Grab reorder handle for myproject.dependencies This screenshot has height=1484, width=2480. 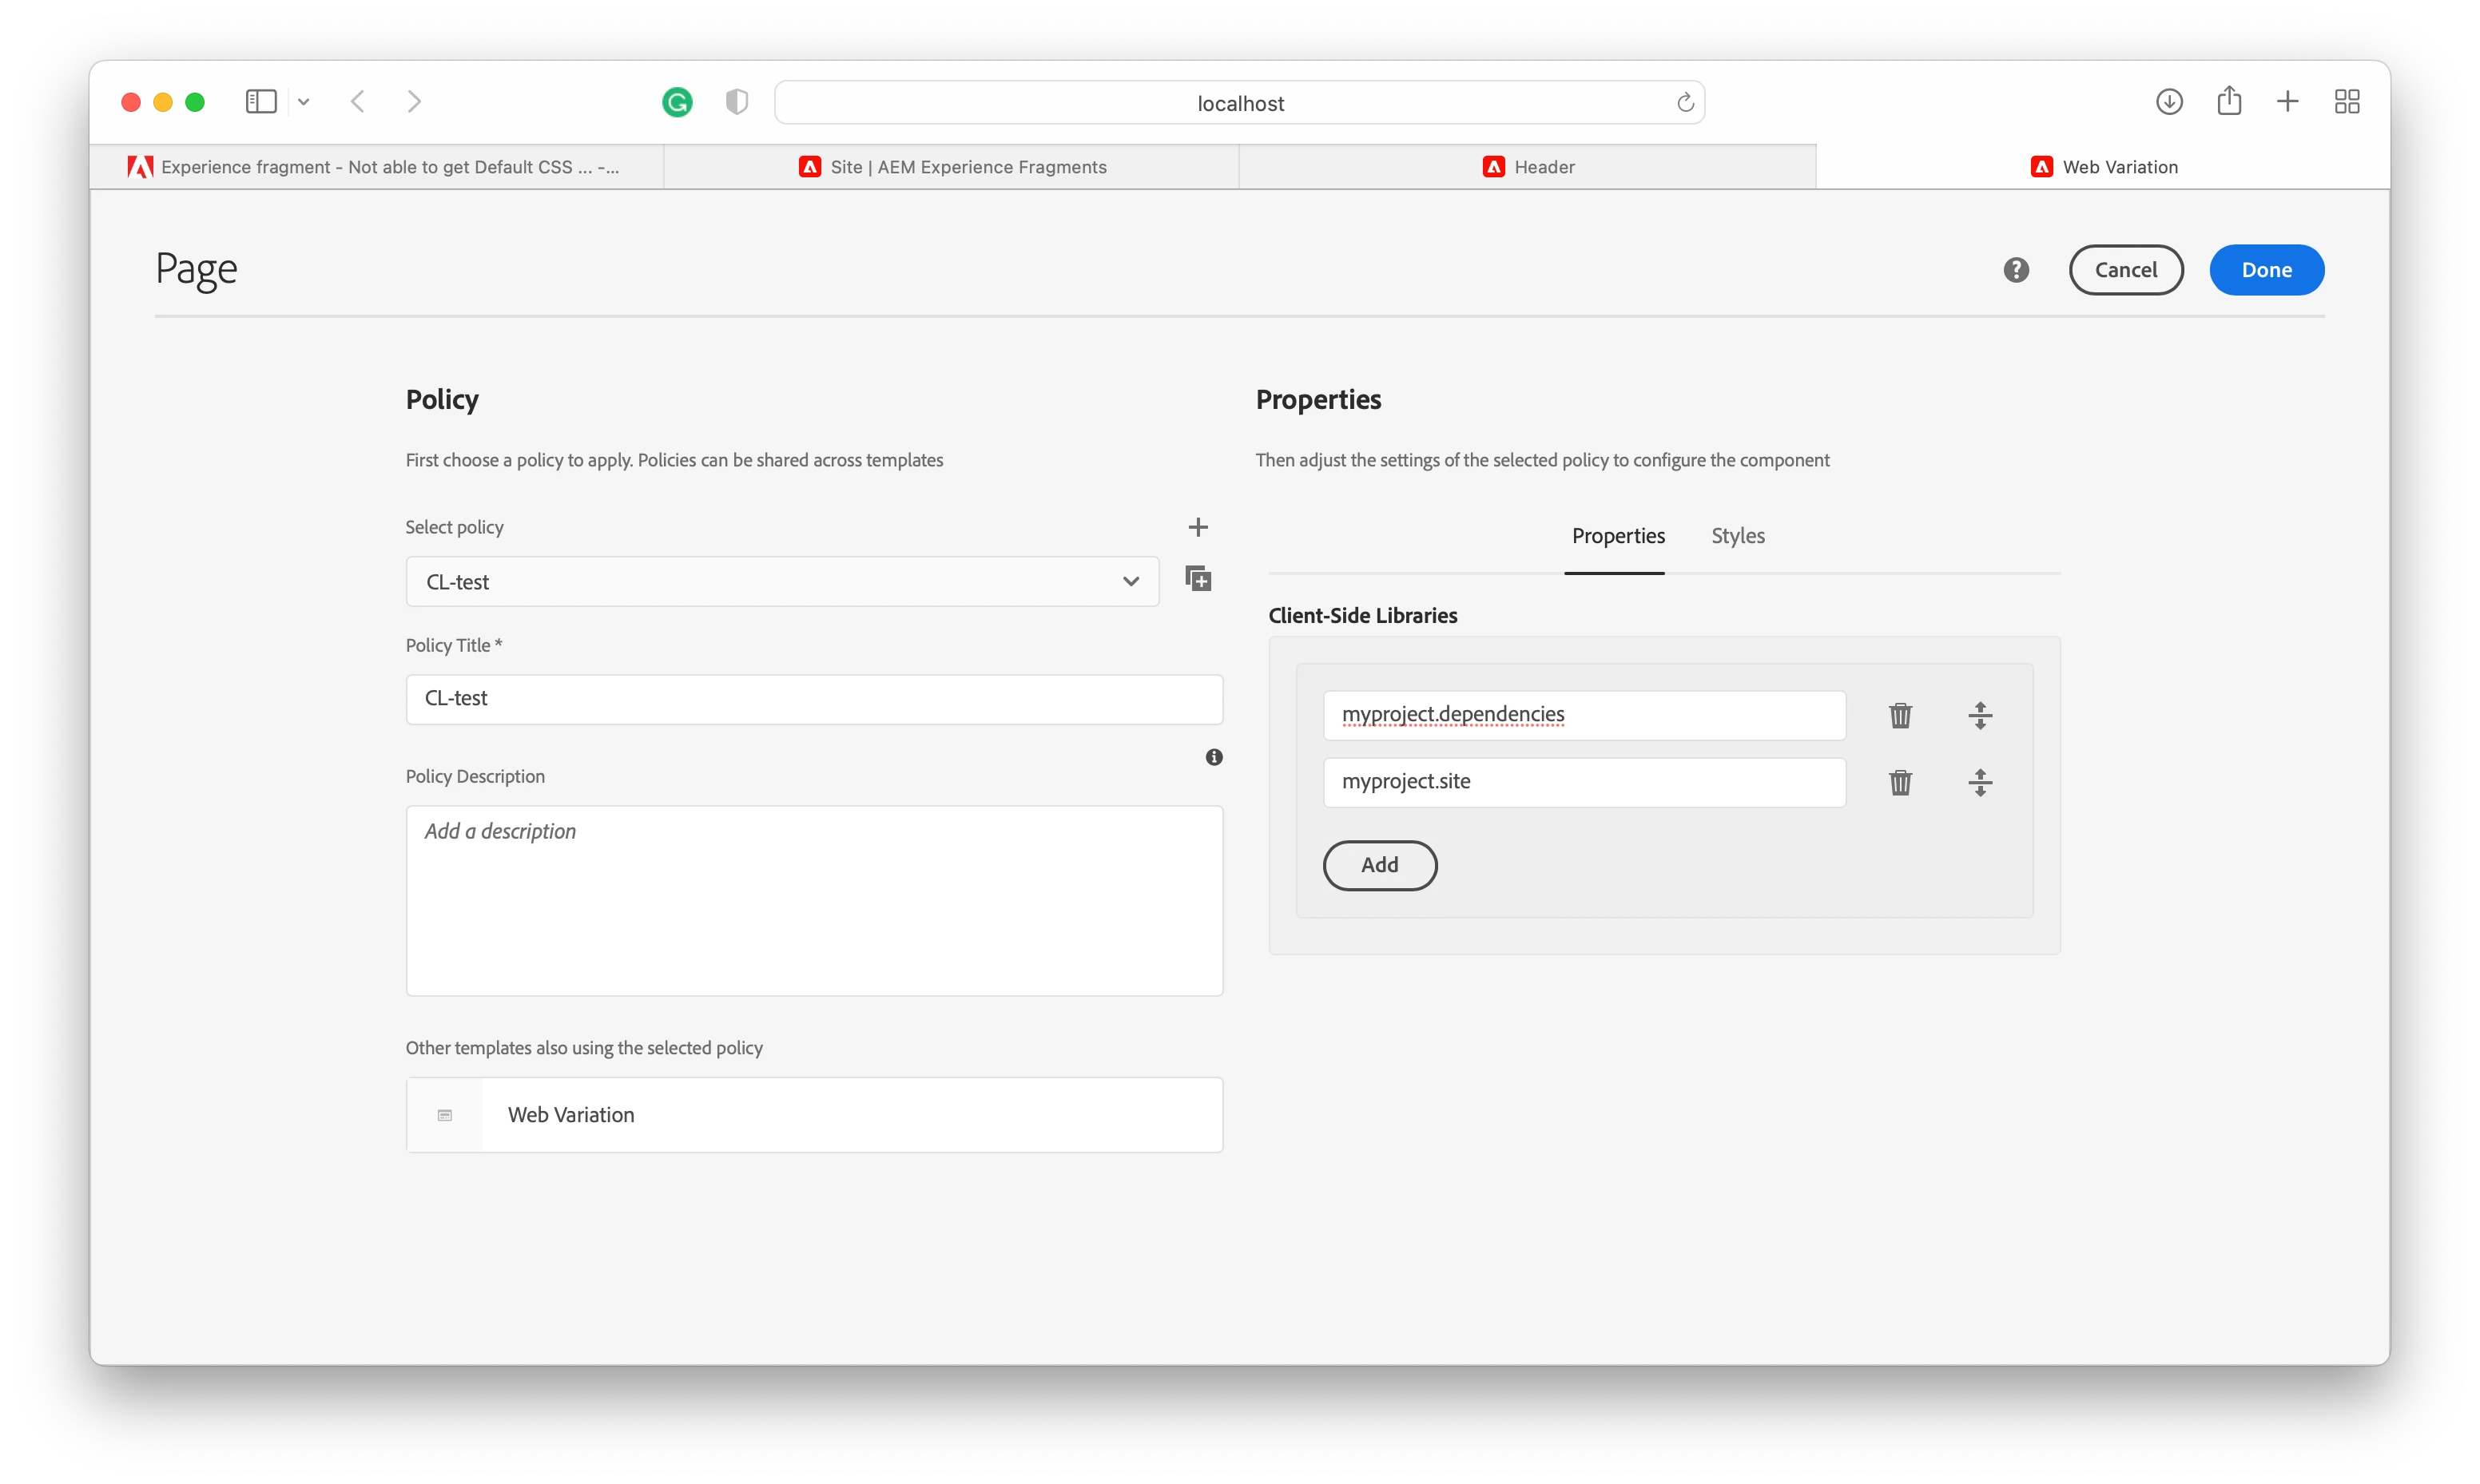[x=1980, y=715]
